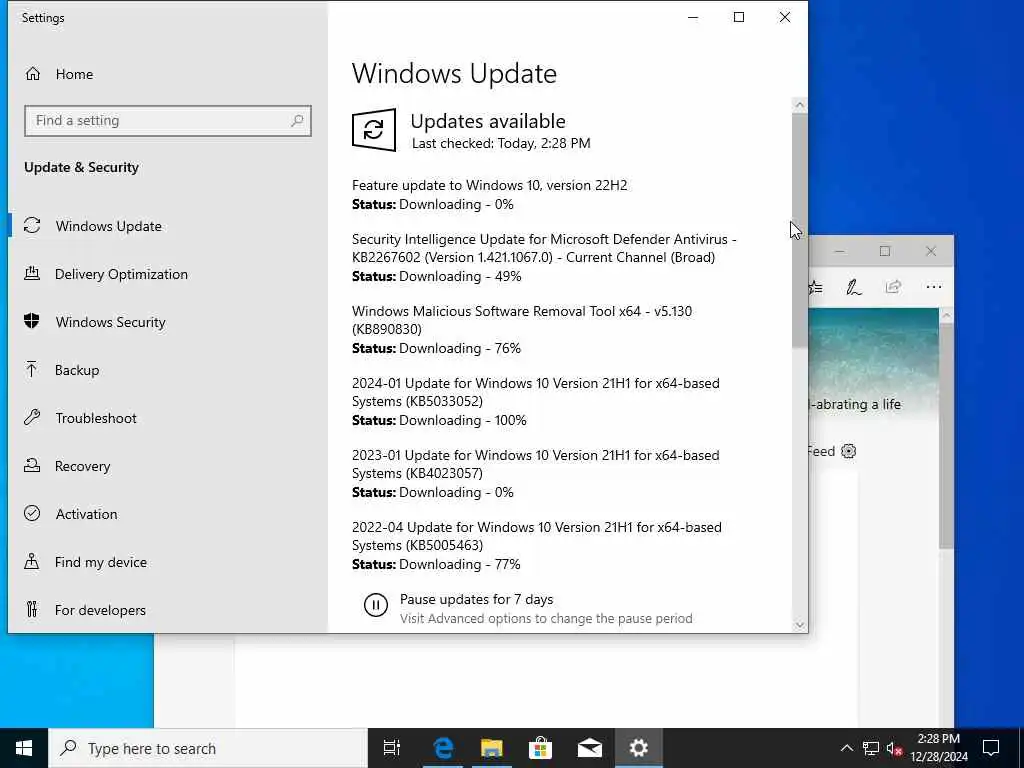Click Feature update to Windows 10, version 22H2
The width and height of the screenshot is (1024, 768).
click(x=489, y=185)
